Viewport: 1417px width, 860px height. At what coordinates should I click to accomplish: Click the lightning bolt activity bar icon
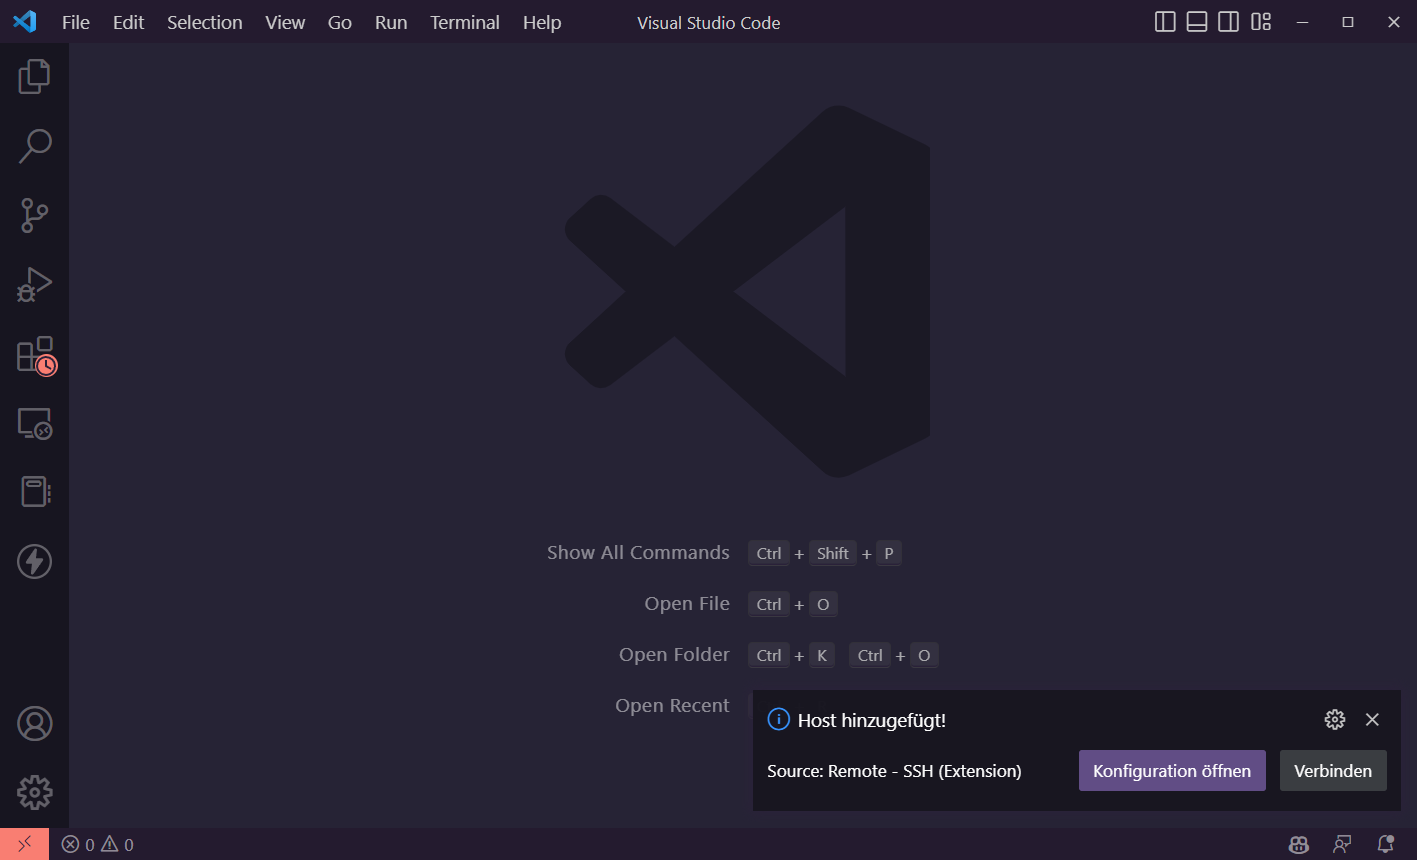click(x=34, y=562)
